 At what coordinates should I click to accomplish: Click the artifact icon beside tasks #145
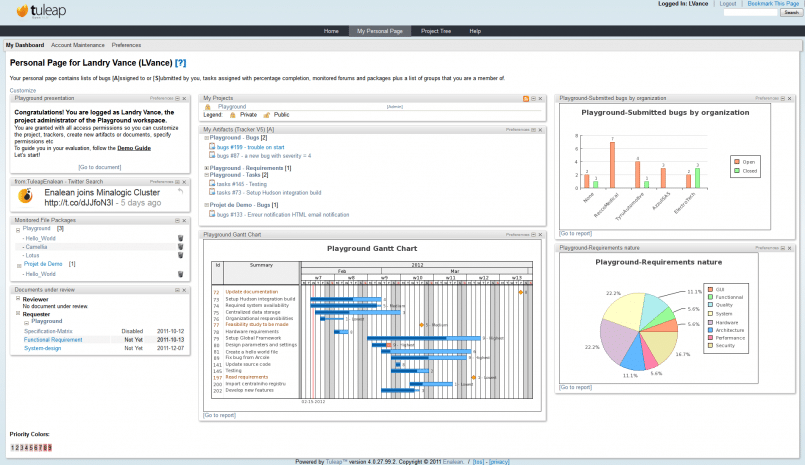point(212,183)
